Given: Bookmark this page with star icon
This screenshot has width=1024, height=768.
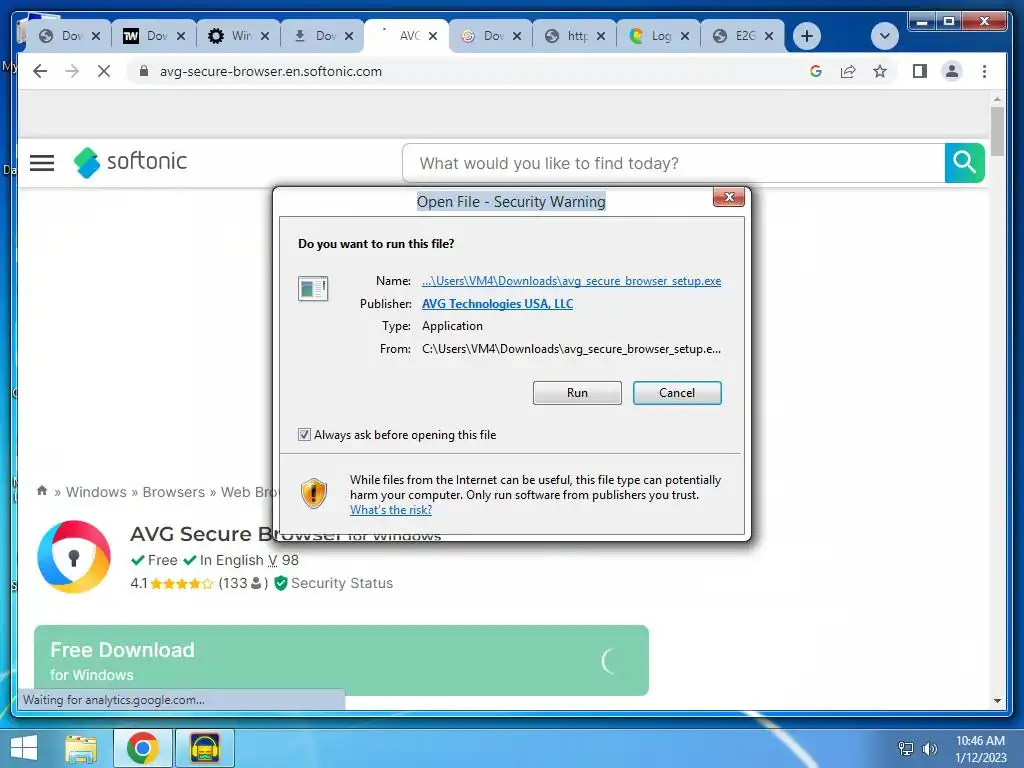Looking at the screenshot, I should pyautogui.click(x=880, y=71).
